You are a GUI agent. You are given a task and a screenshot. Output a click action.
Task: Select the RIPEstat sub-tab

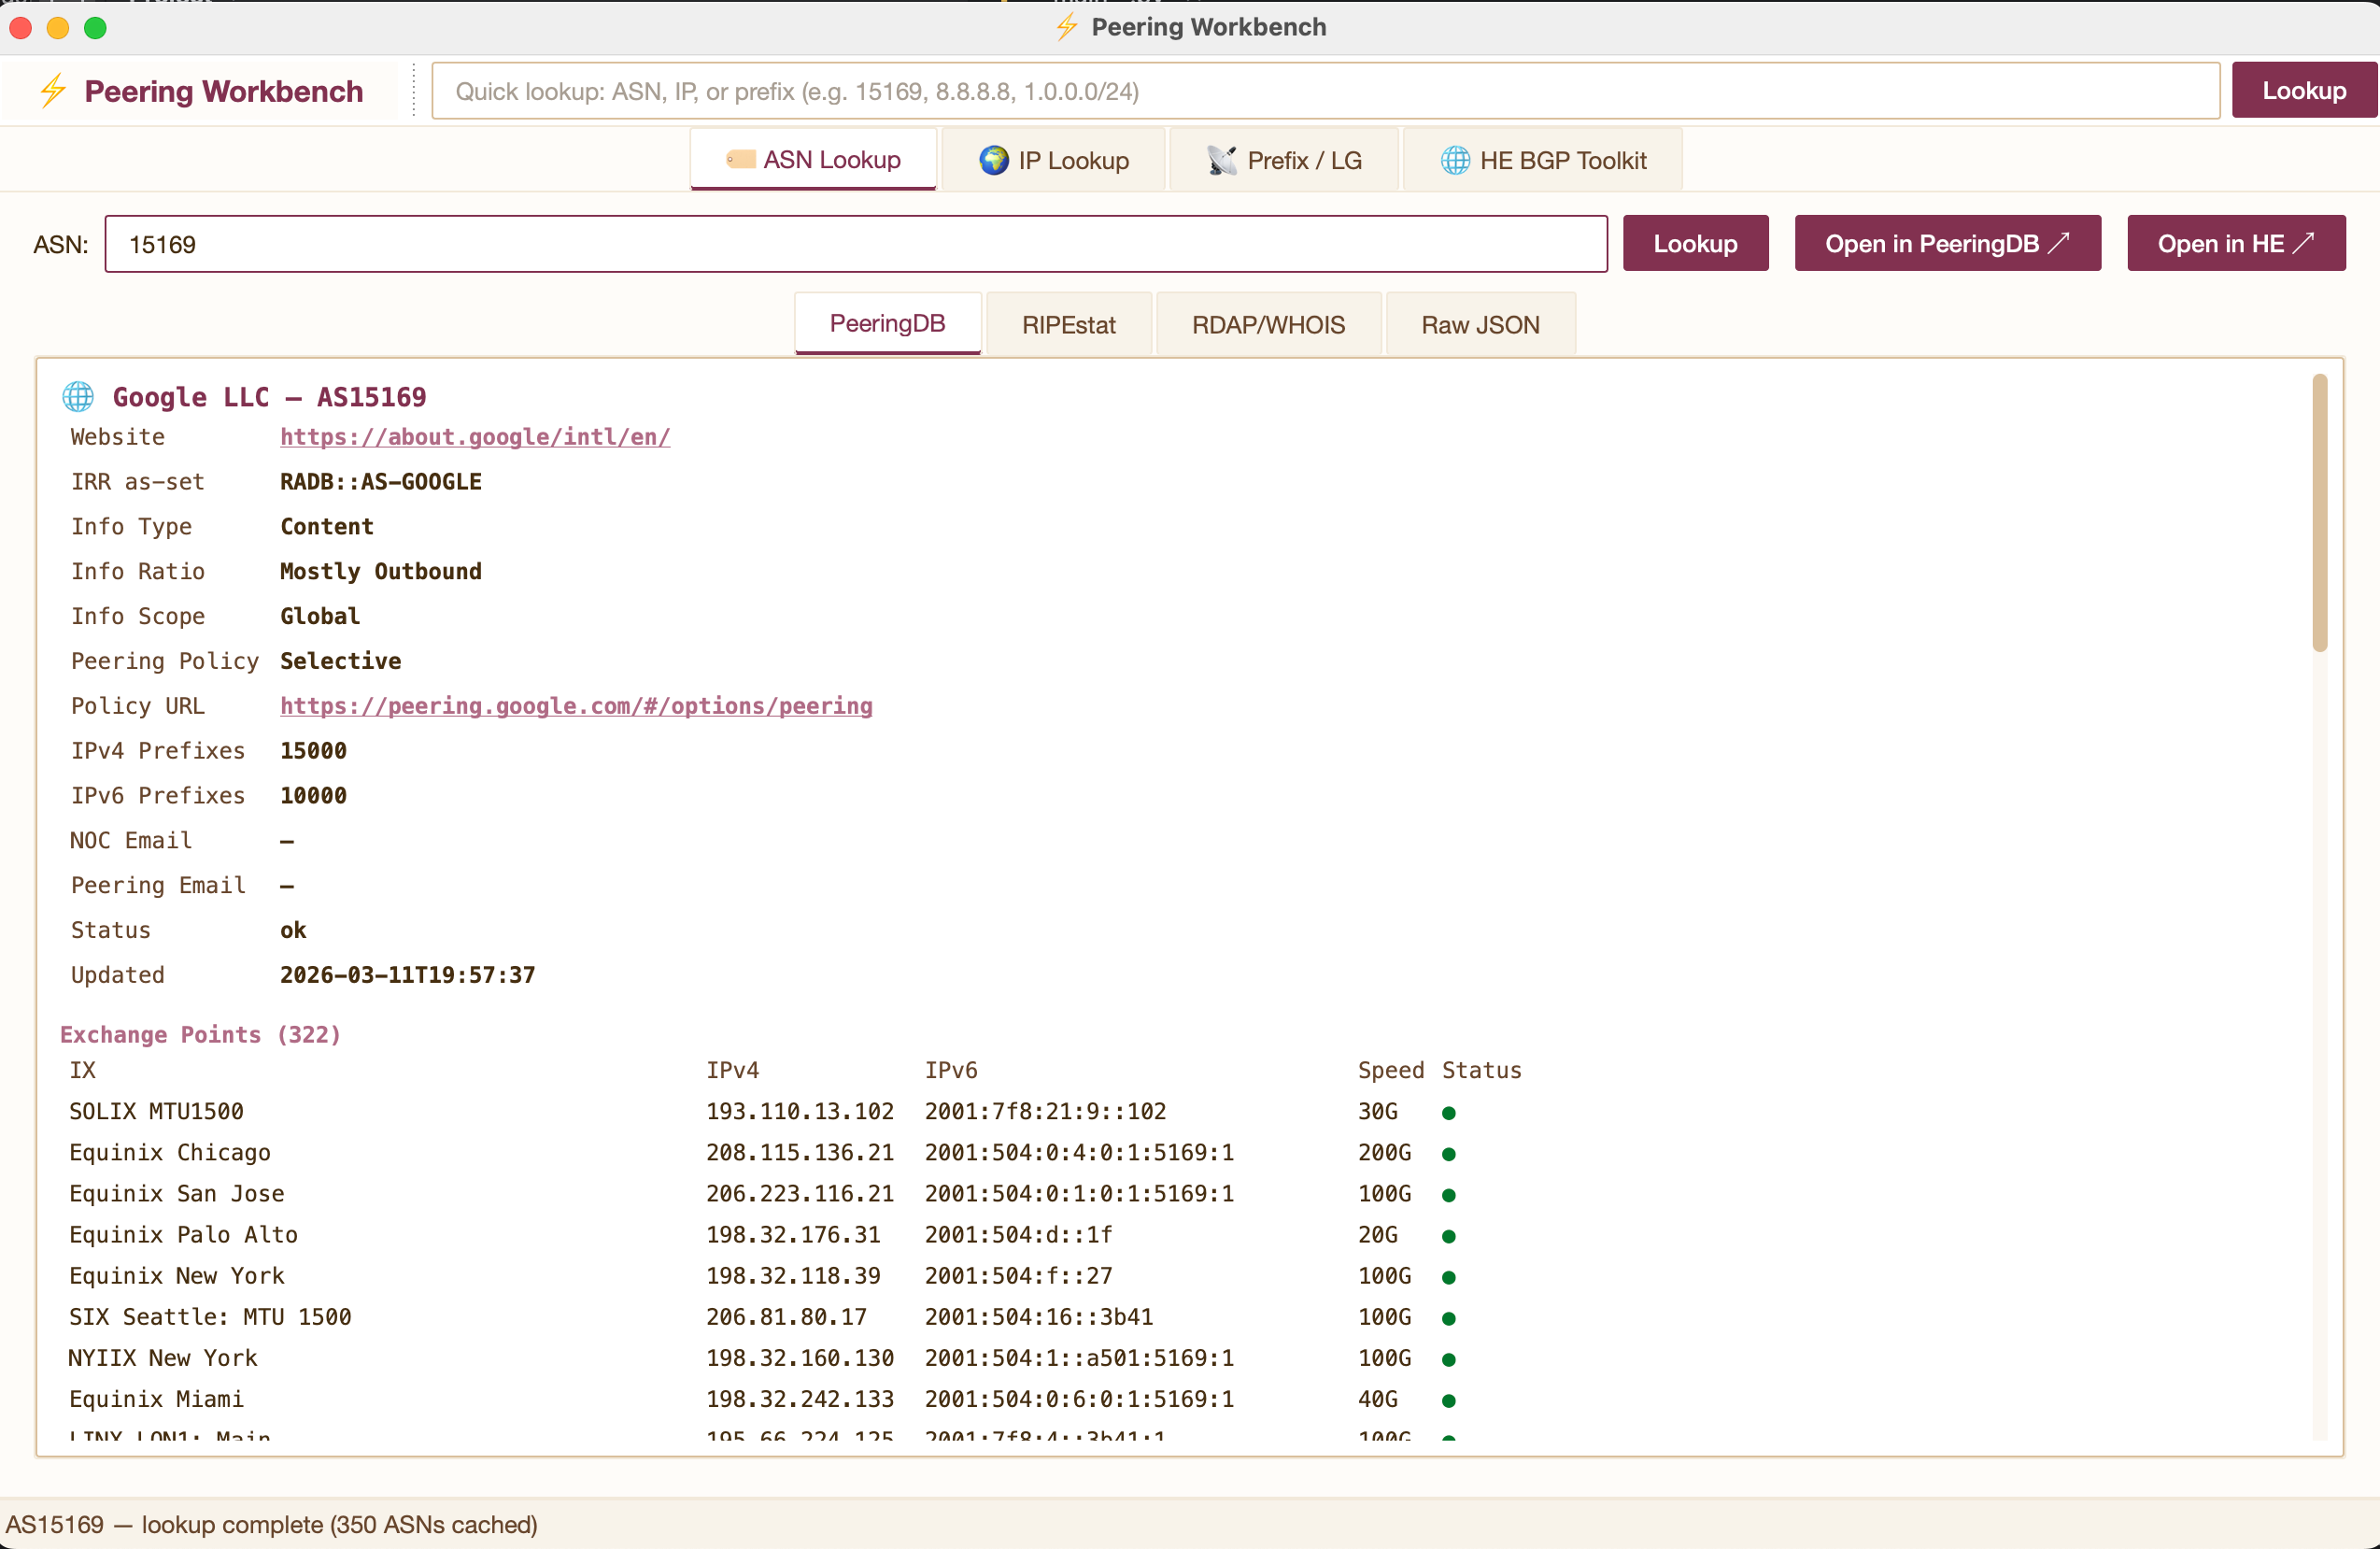point(1068,324)
